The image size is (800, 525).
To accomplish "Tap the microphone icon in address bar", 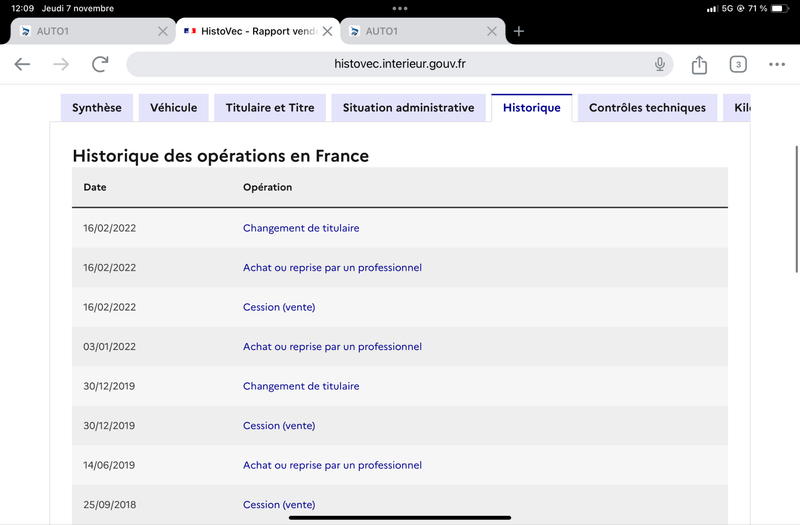I will [660, 64].
